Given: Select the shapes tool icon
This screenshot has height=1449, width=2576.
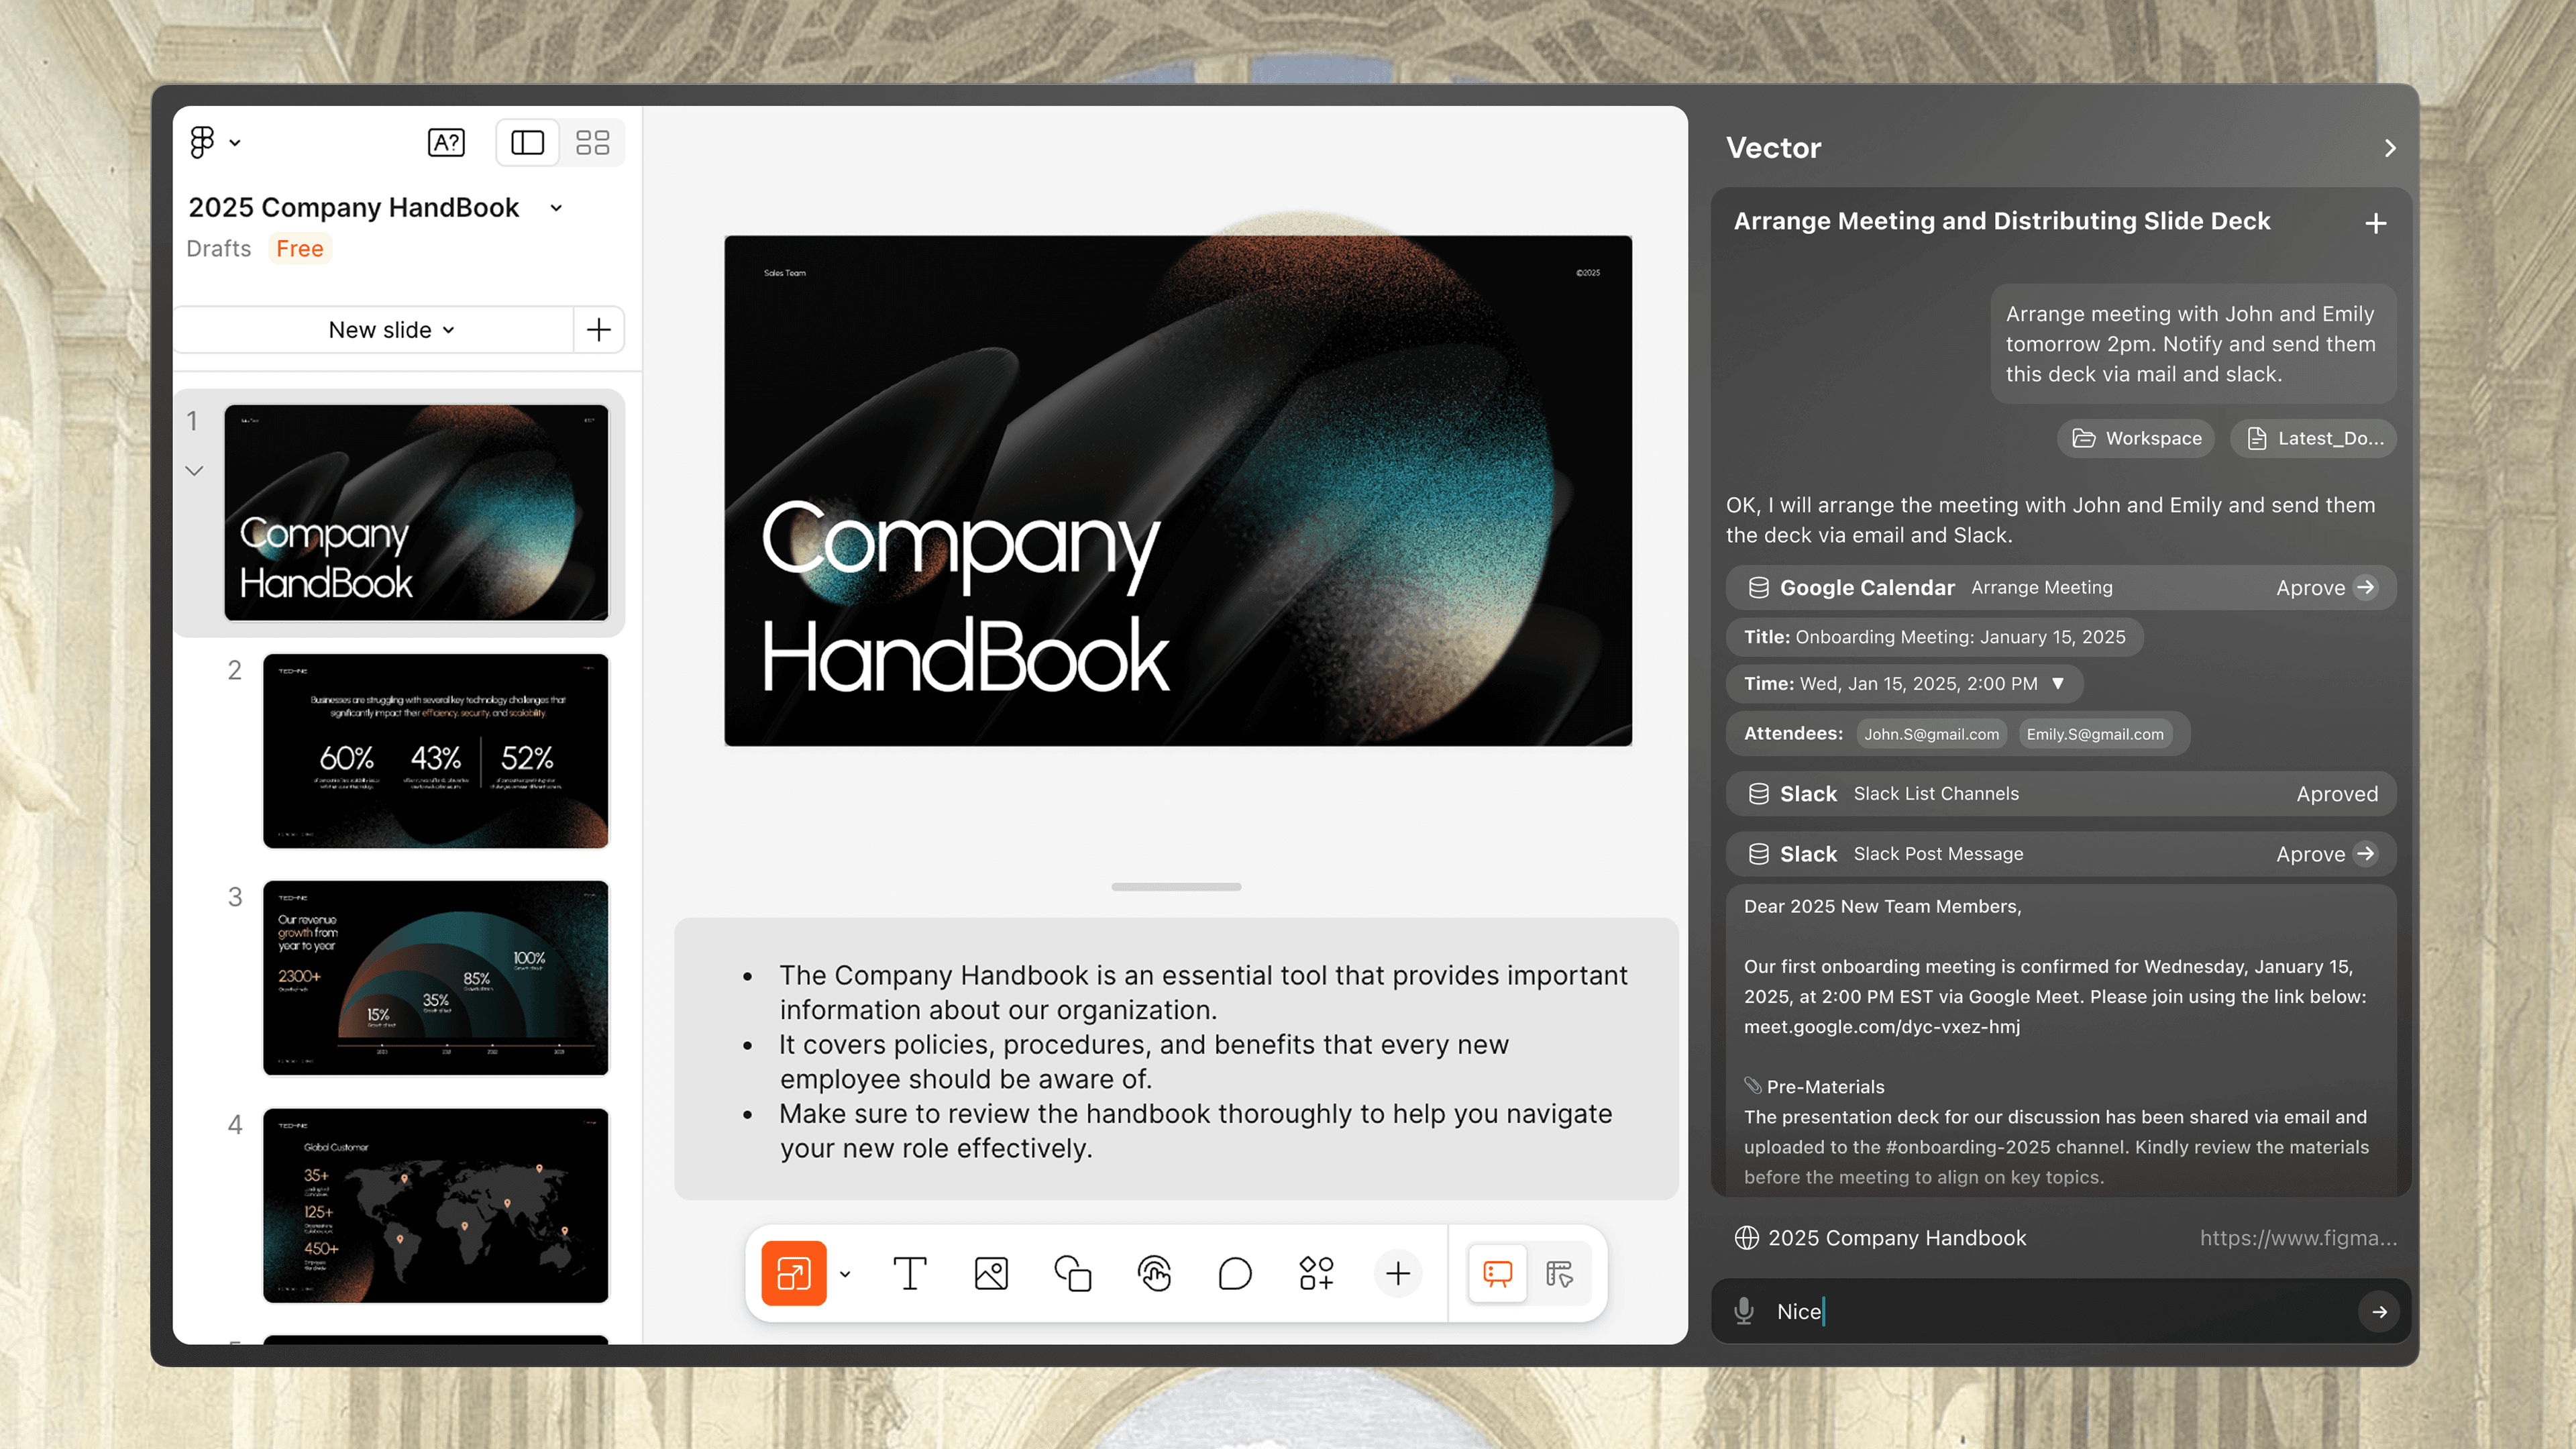Looking at the screenshot, I should 1073,1273.
